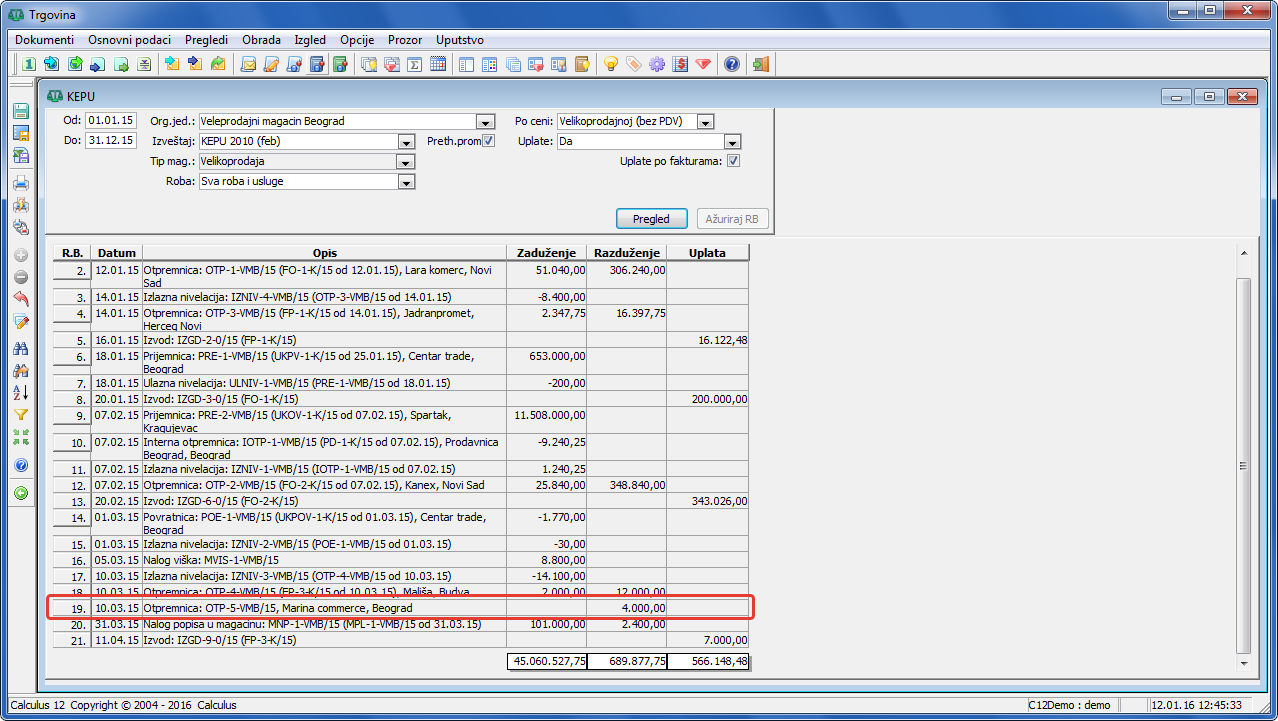Viewport: 1278px width, 721px height.
Task: Click the red undo arrow icon
Action: (20, 299)
